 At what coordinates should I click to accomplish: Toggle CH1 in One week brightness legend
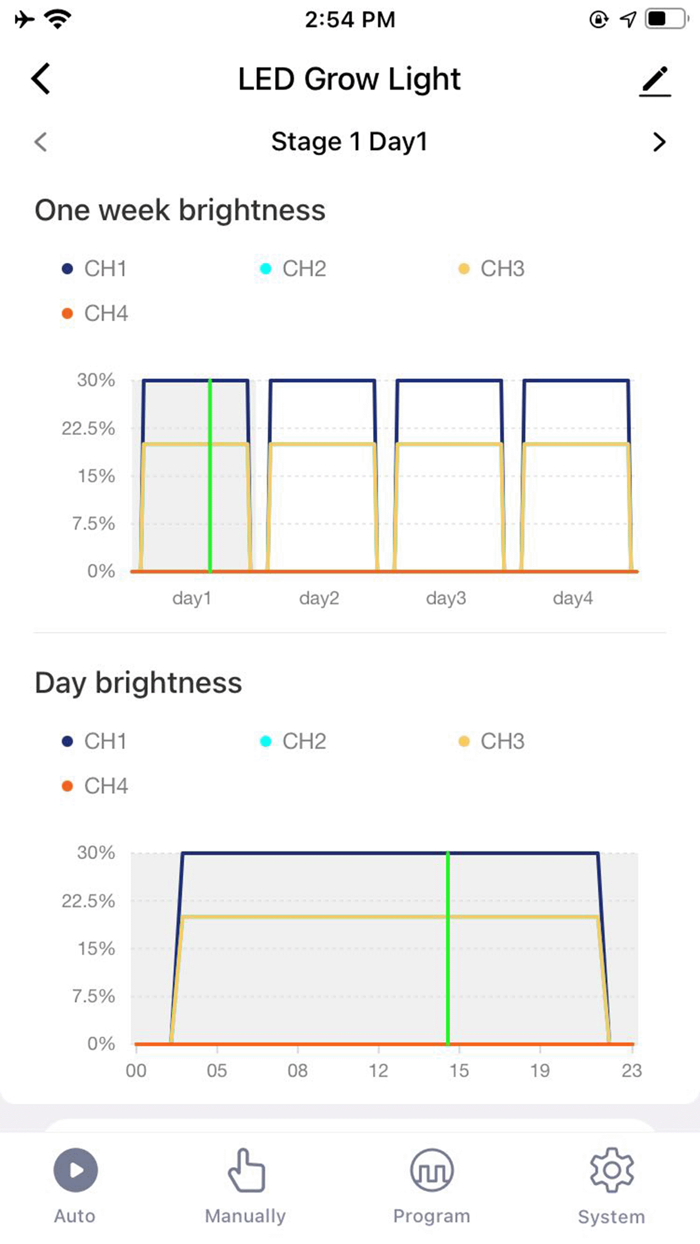[95, 269]
